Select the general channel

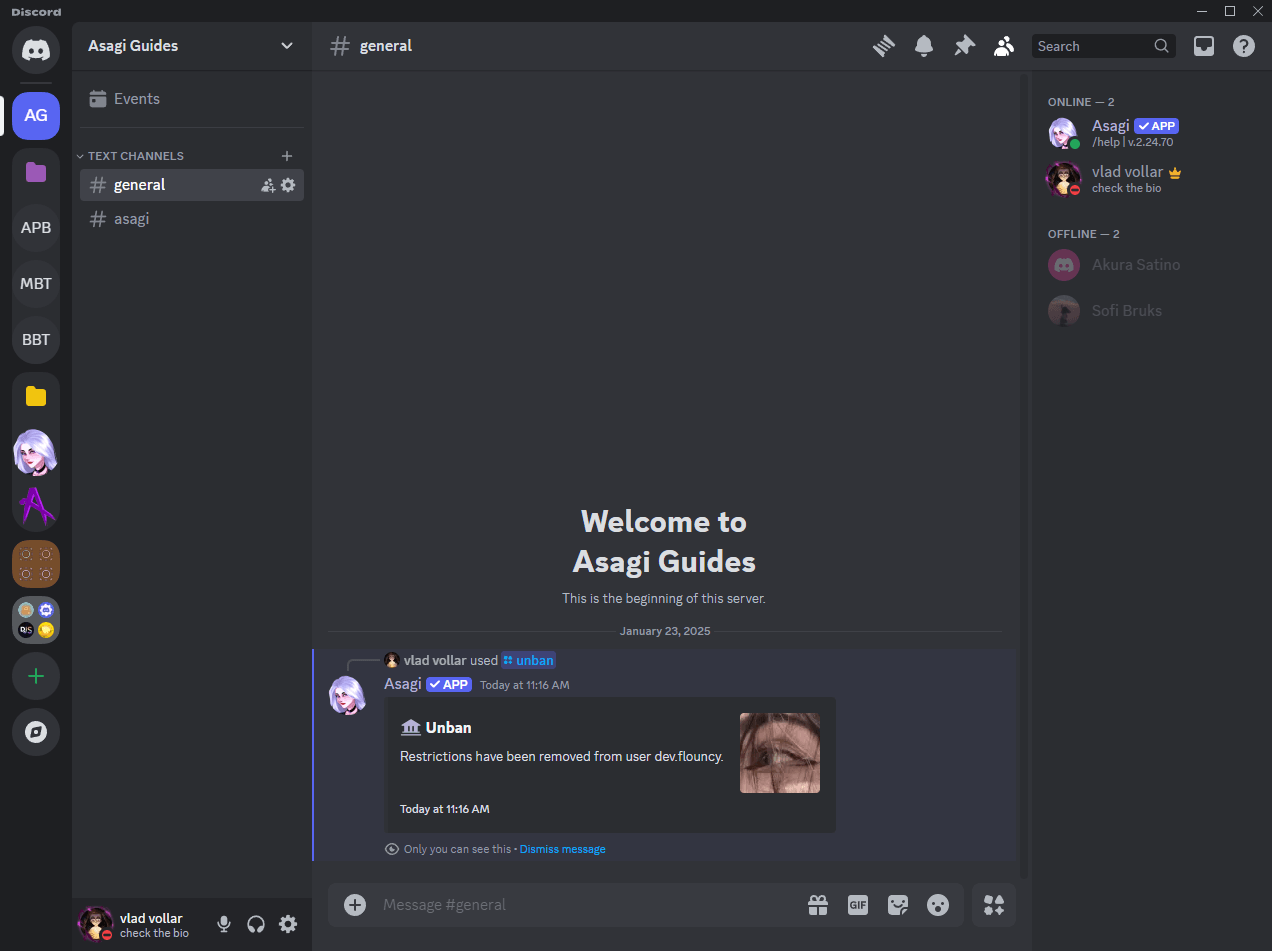192,185
